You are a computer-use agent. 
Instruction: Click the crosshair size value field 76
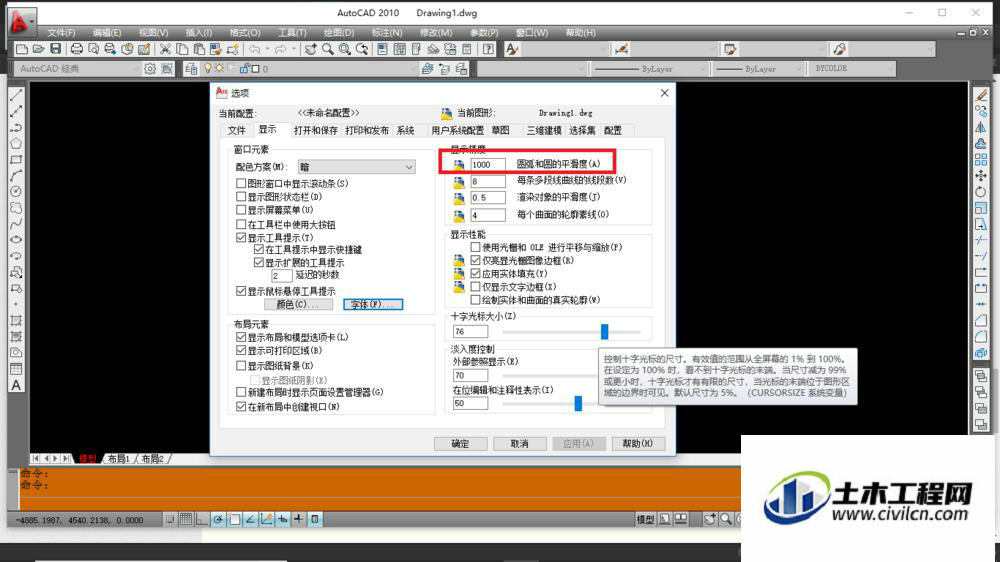coord(470,331)
